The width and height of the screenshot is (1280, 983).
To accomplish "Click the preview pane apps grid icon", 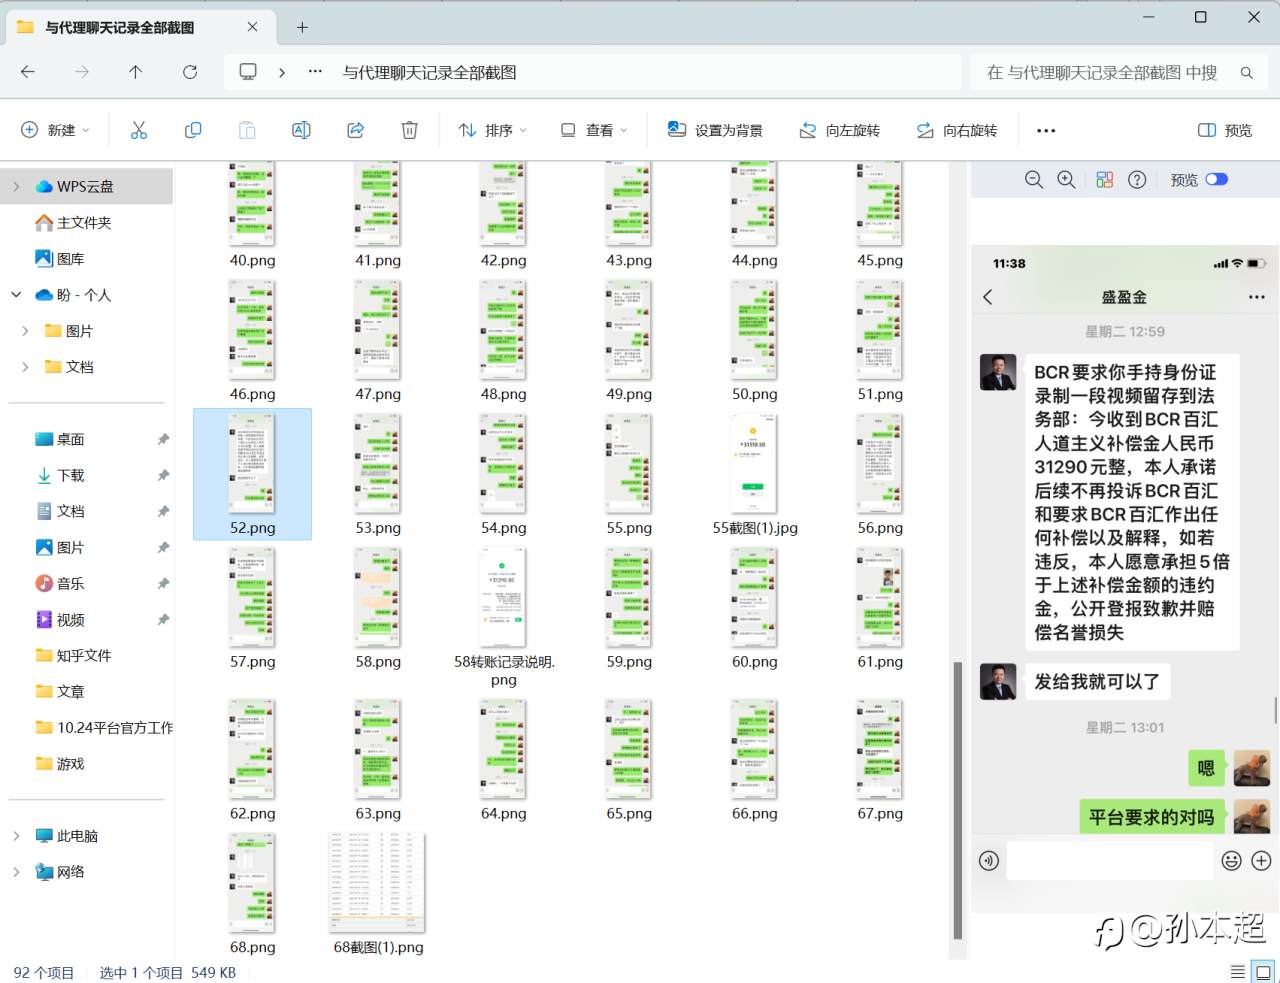I will pos(1104,180).
